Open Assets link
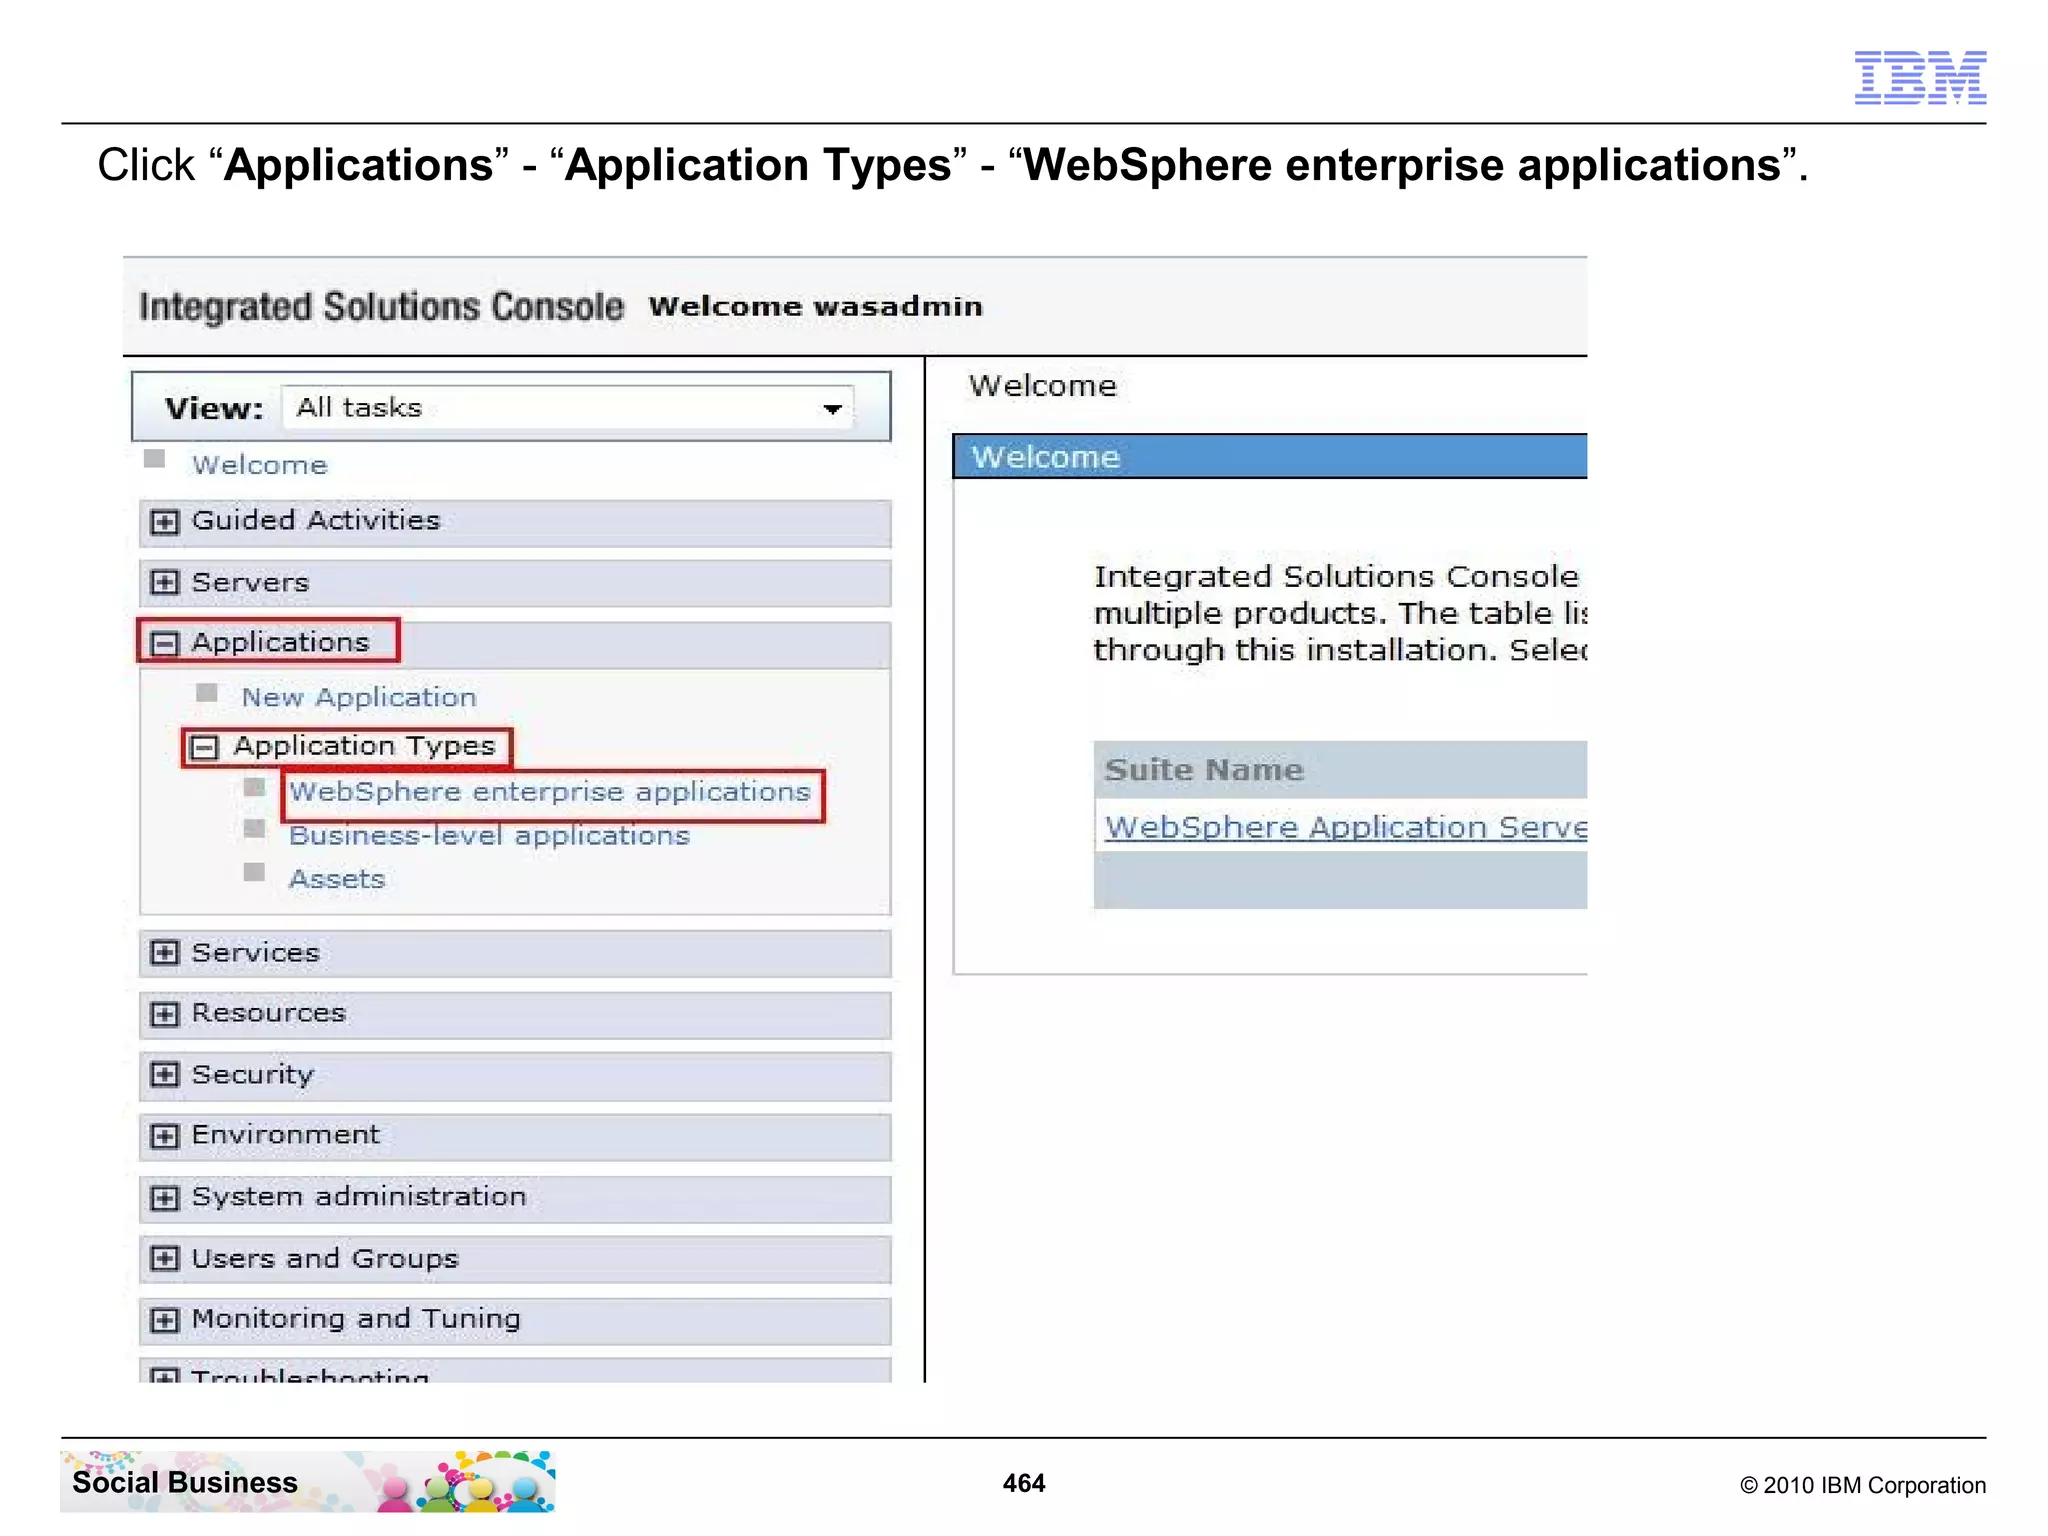 [x=337, y=880]
